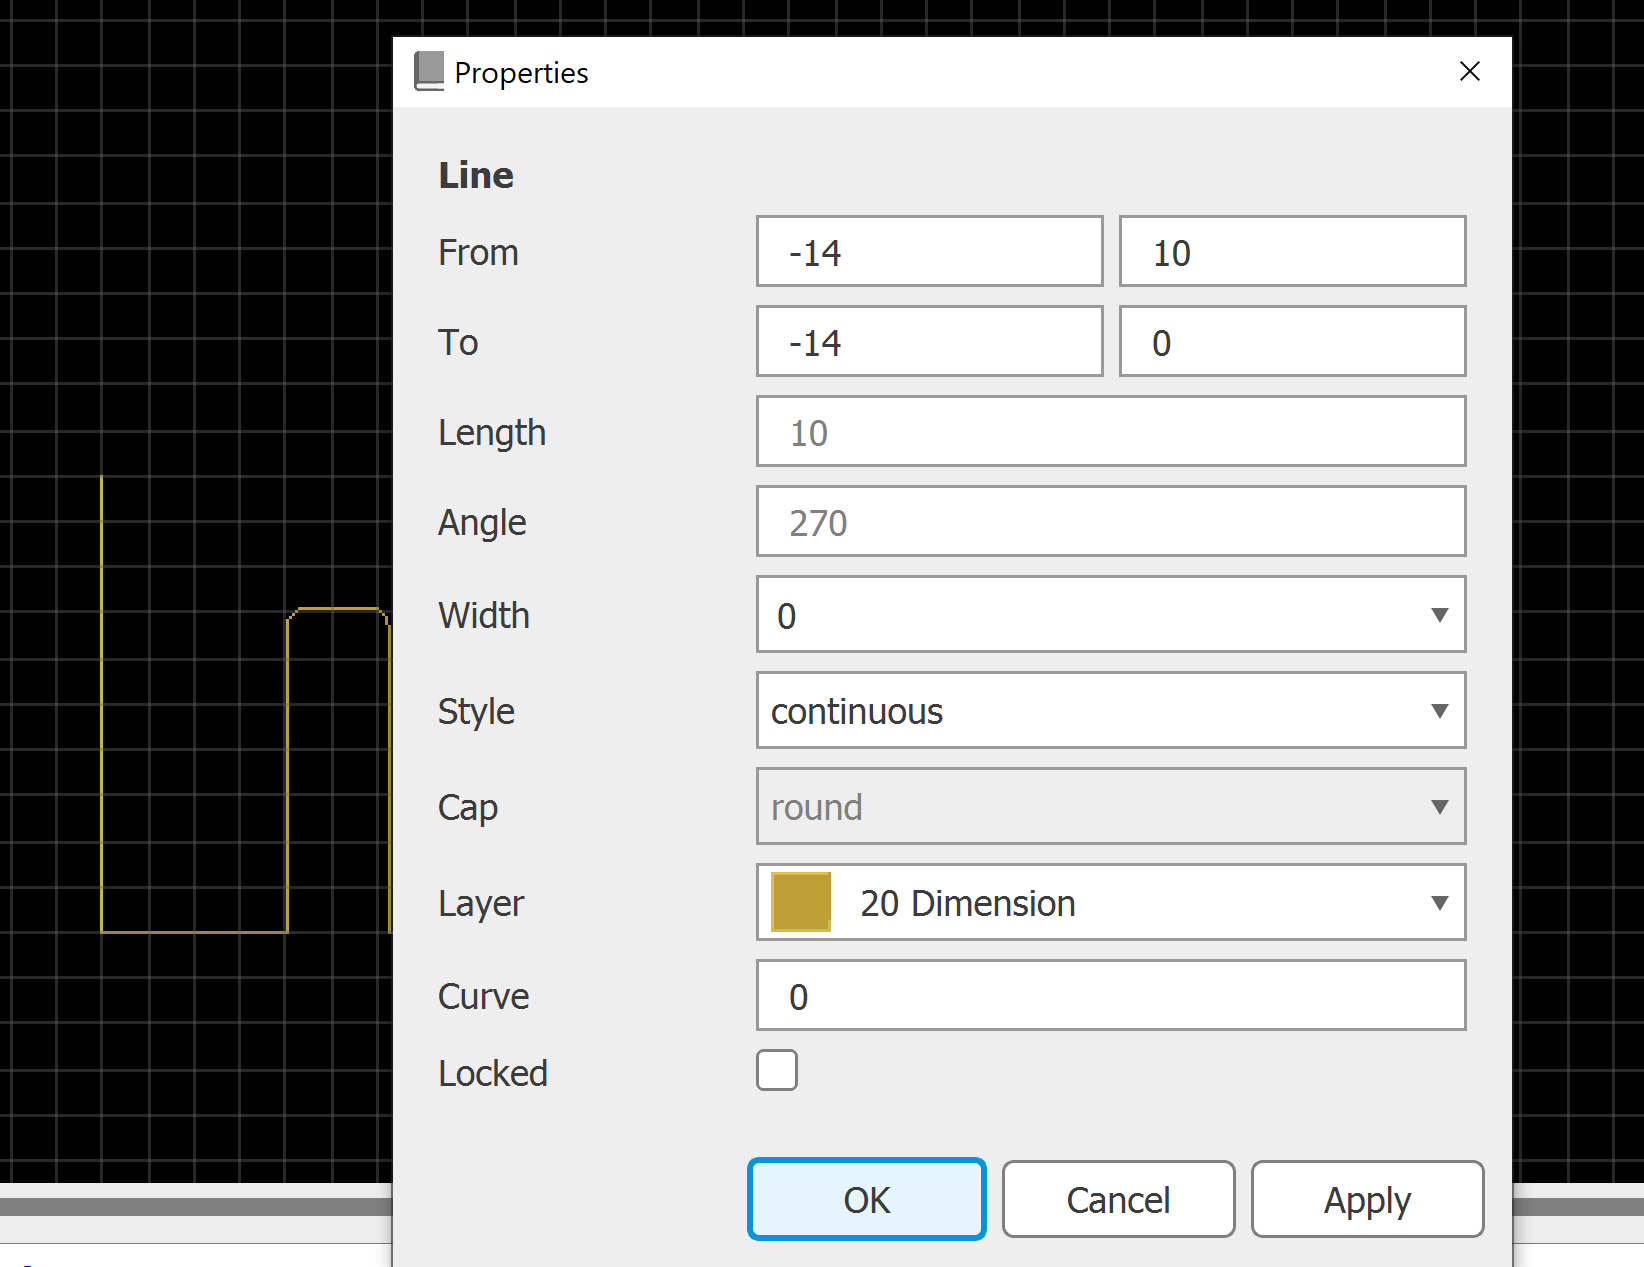
Task: Click the 20 Dimension layer color swatch
Action: pos(800,901)
